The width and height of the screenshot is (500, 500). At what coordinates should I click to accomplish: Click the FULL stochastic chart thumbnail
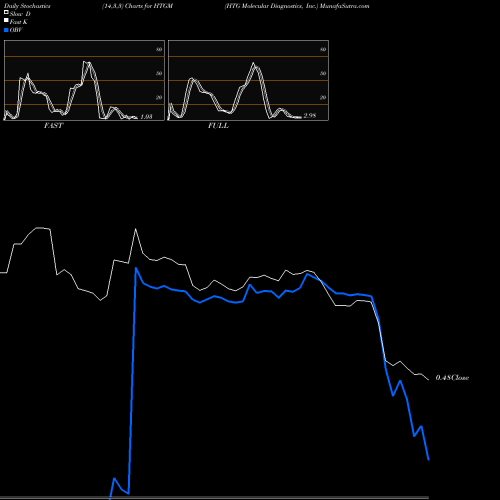coord(248,80)
